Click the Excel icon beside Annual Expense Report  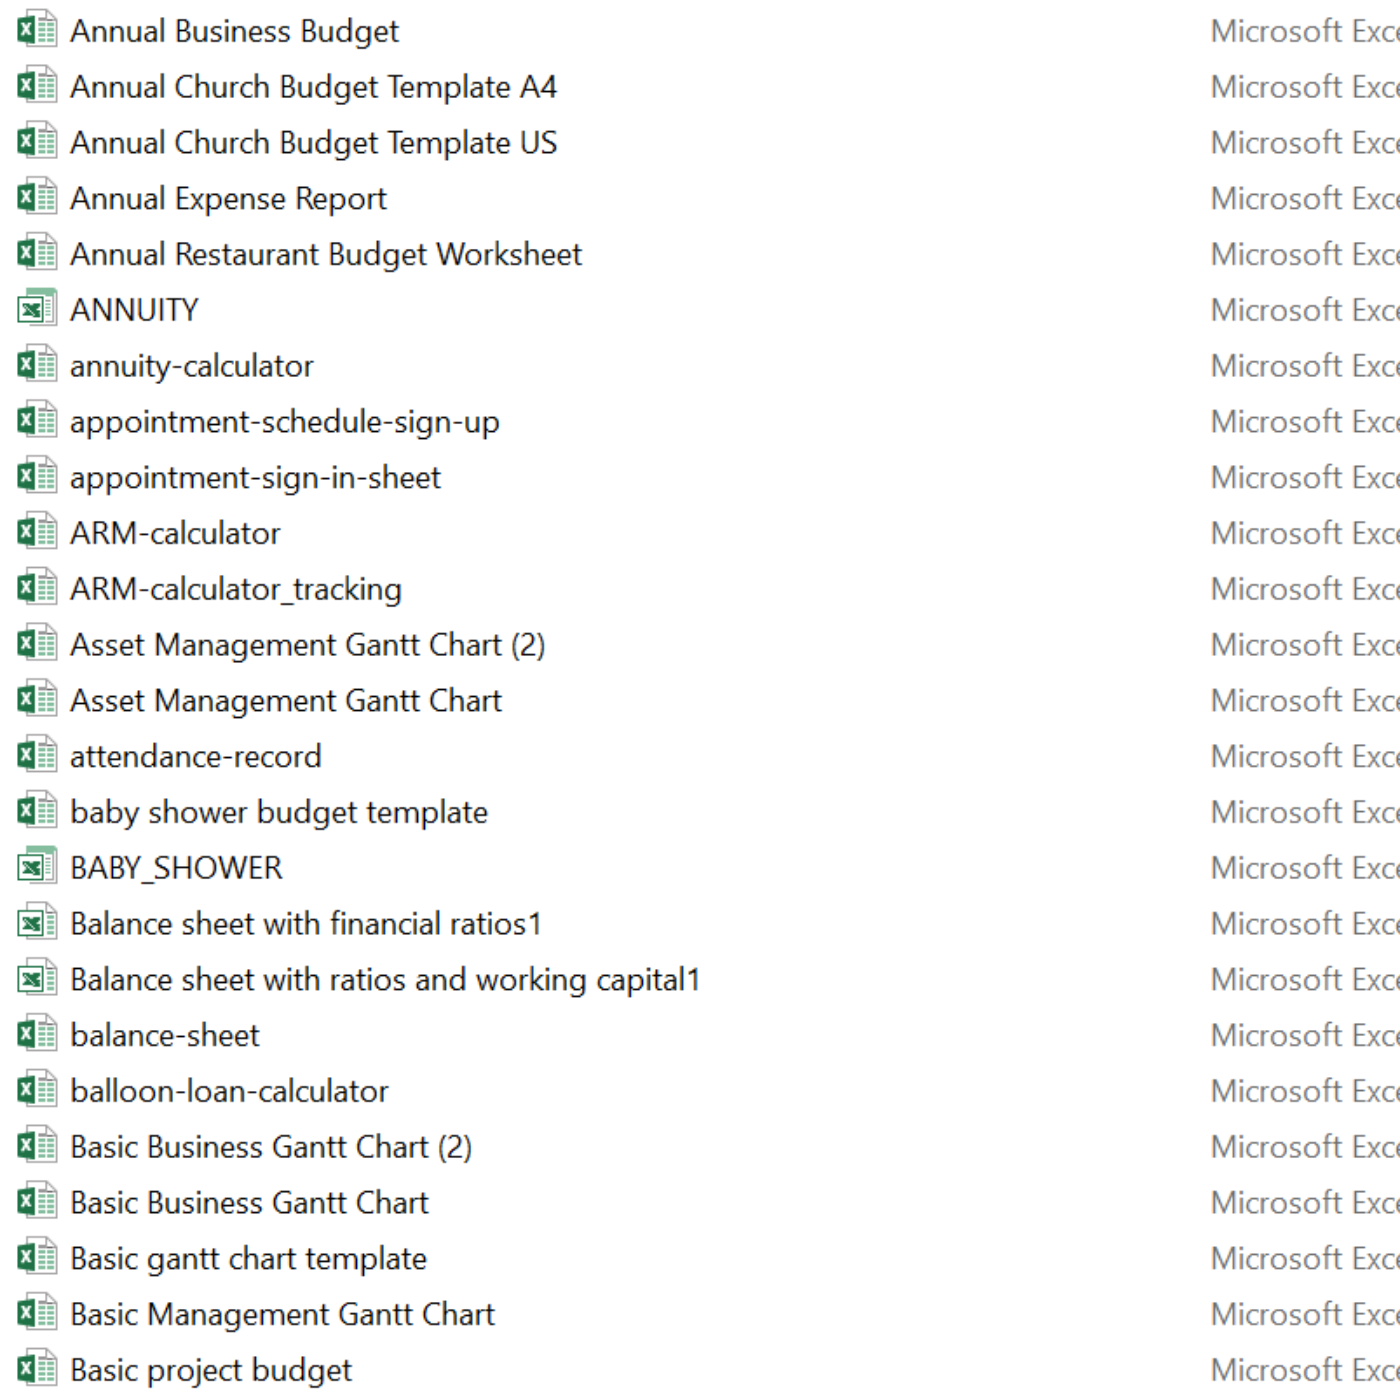coord(37,197)
